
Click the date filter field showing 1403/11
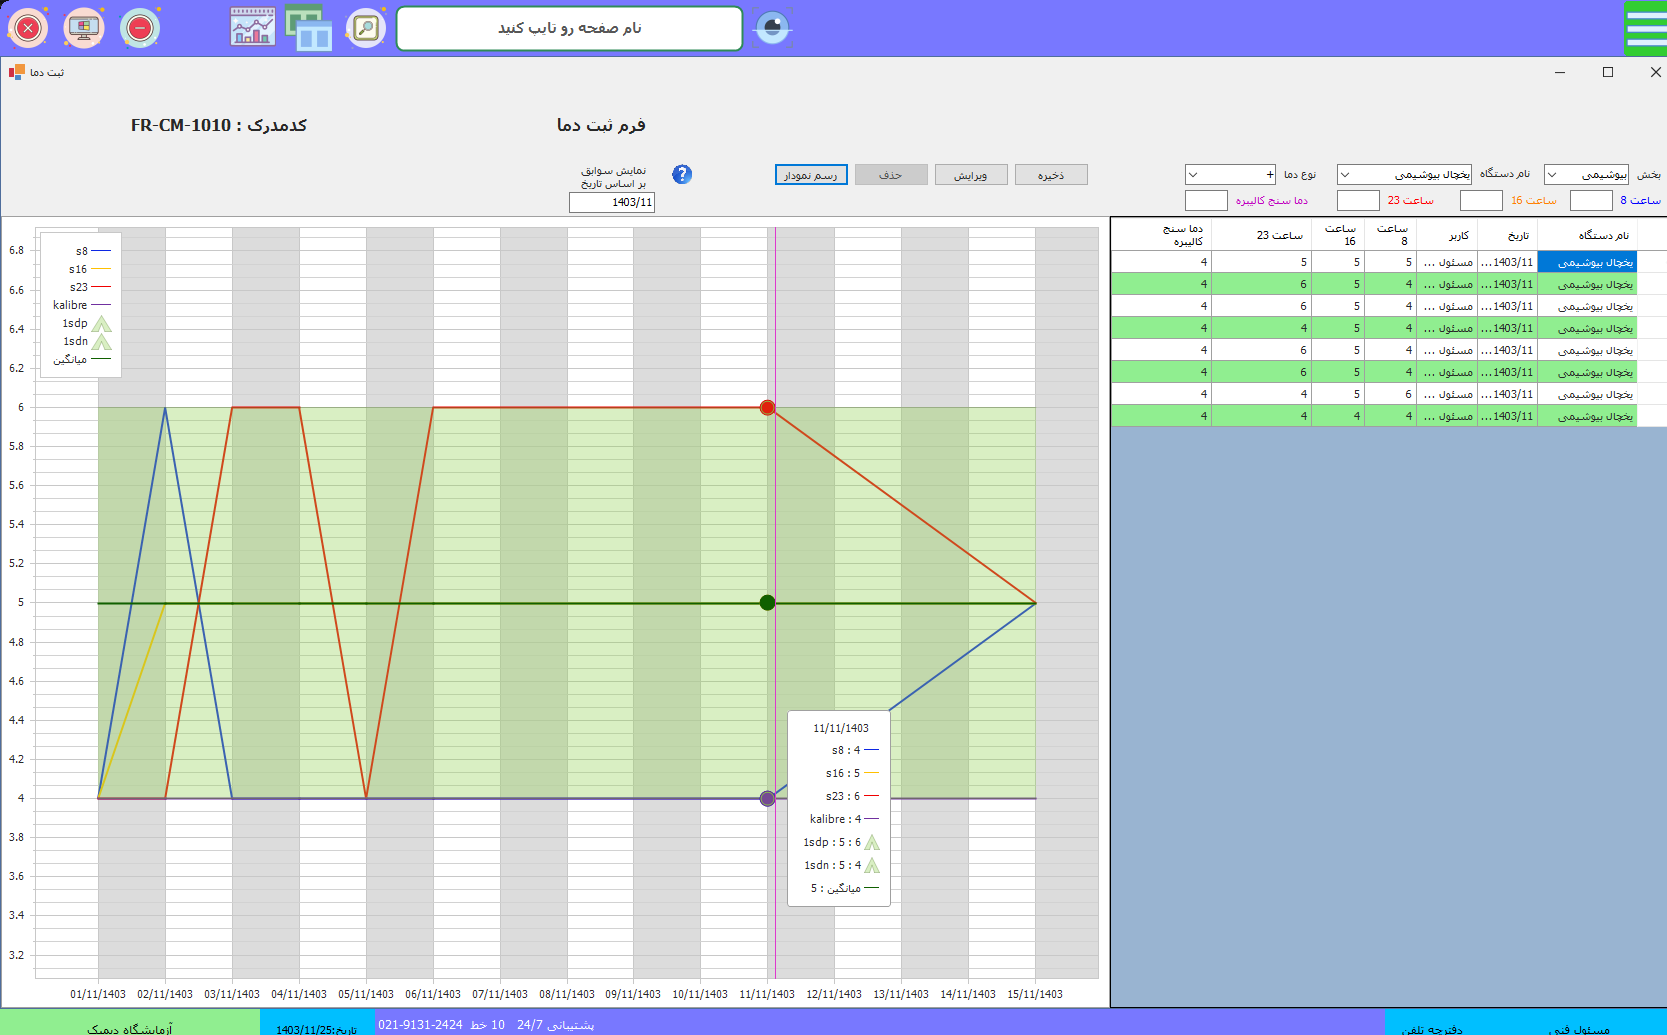pyautogui.click(x=612, y=202)
